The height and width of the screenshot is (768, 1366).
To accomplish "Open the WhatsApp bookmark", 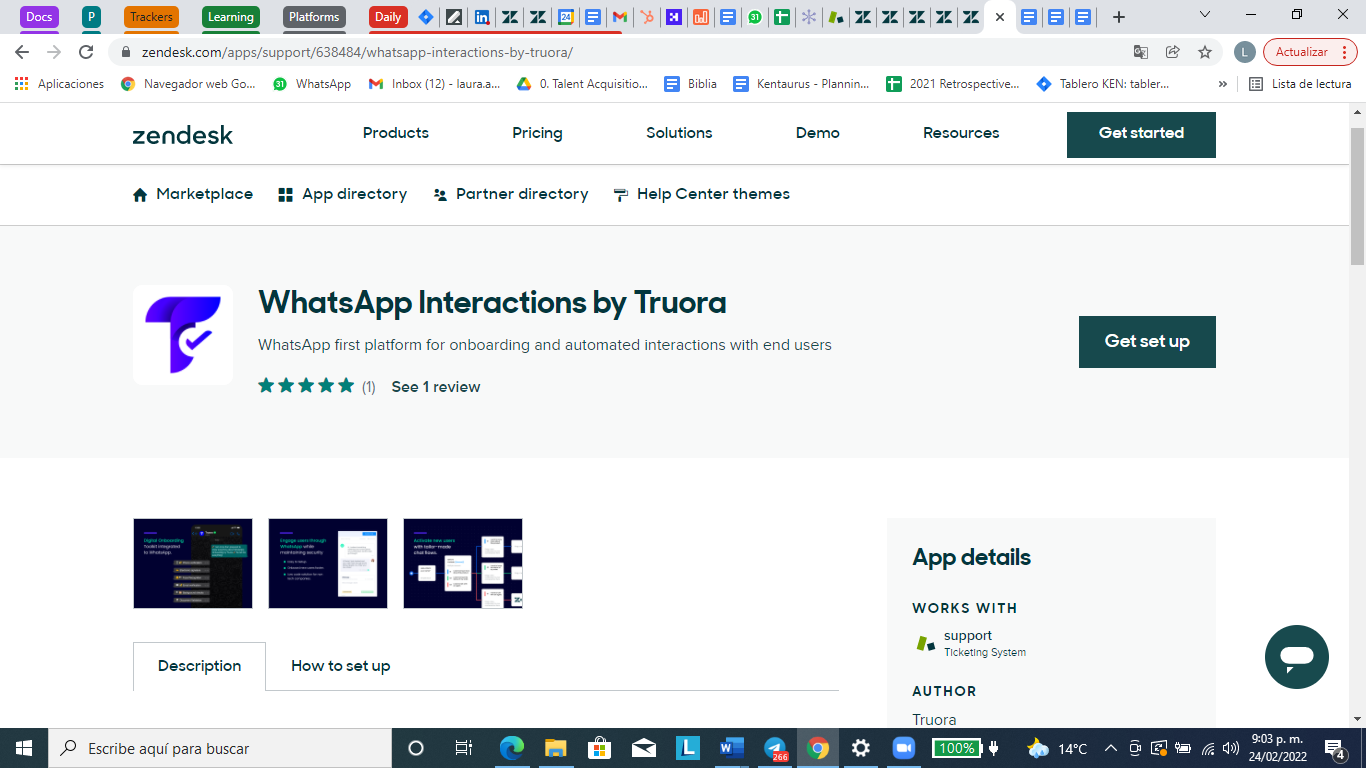I will (312, 84).
